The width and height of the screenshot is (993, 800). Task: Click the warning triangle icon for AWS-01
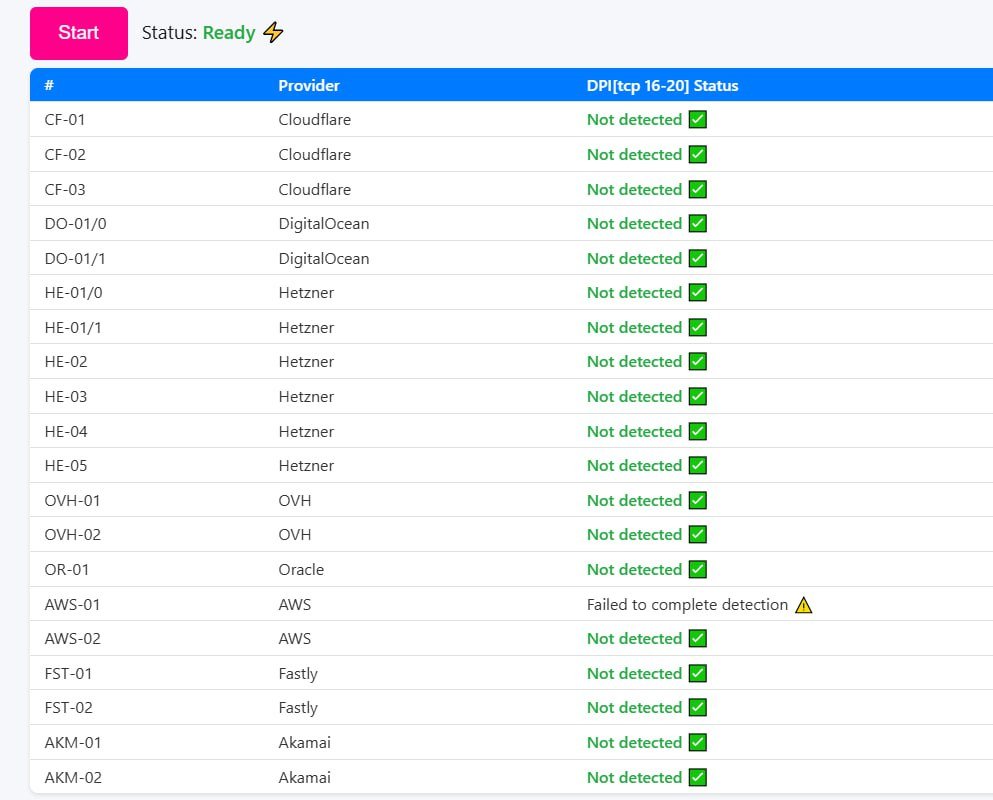[x=803, y=605]
